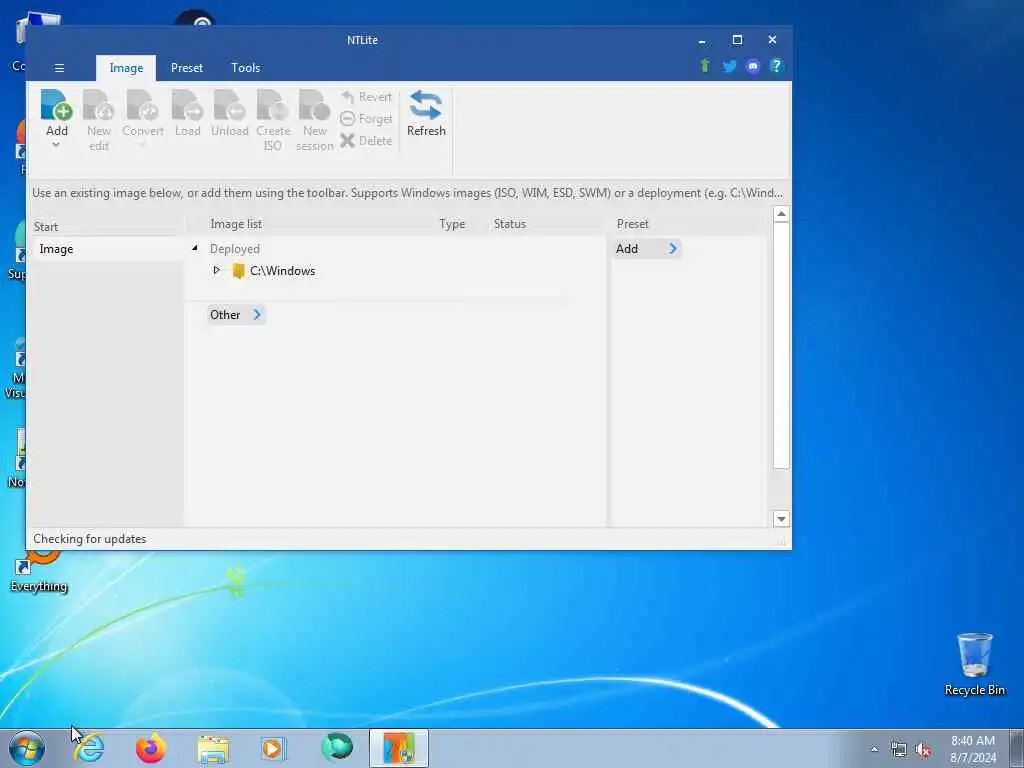Click the Load image toolbar icon
This screenshot has width=1024, height=768.
click(x=187, y=114)
